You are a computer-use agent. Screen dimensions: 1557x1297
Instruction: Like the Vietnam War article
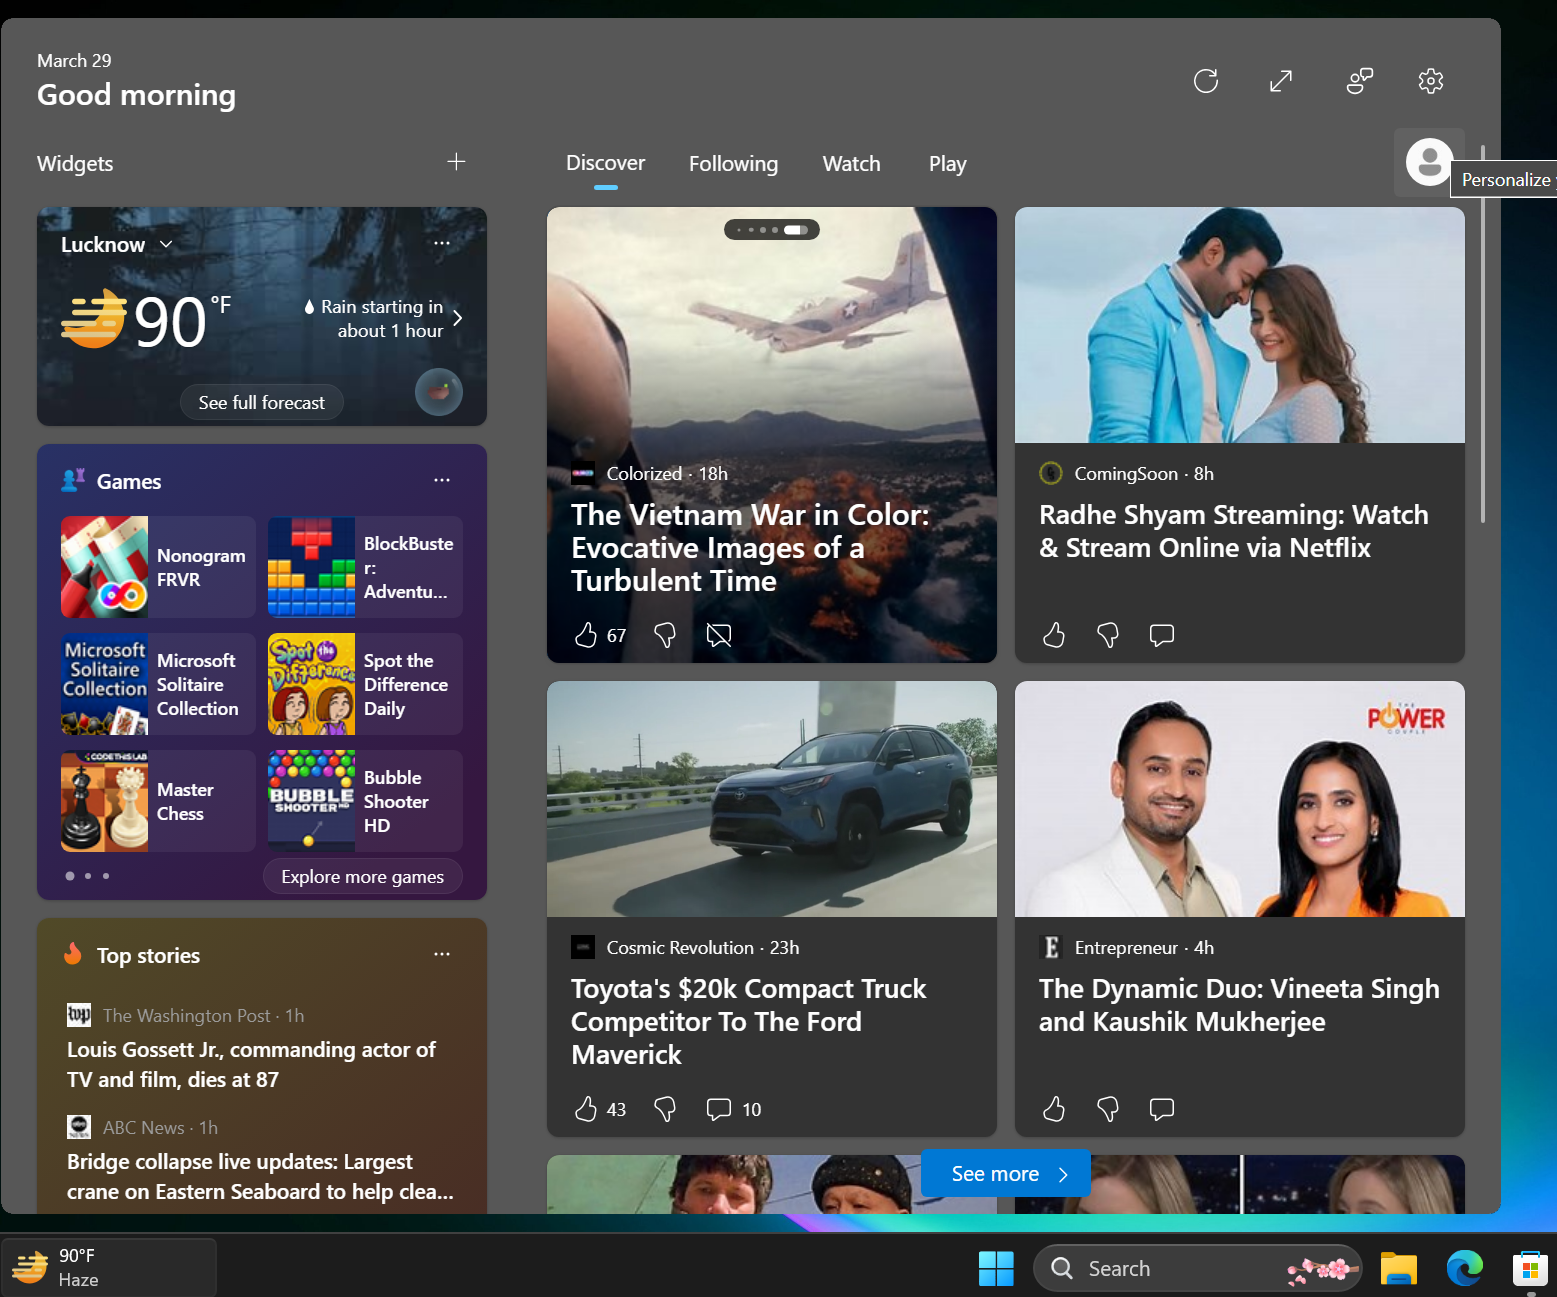[588, 634]
